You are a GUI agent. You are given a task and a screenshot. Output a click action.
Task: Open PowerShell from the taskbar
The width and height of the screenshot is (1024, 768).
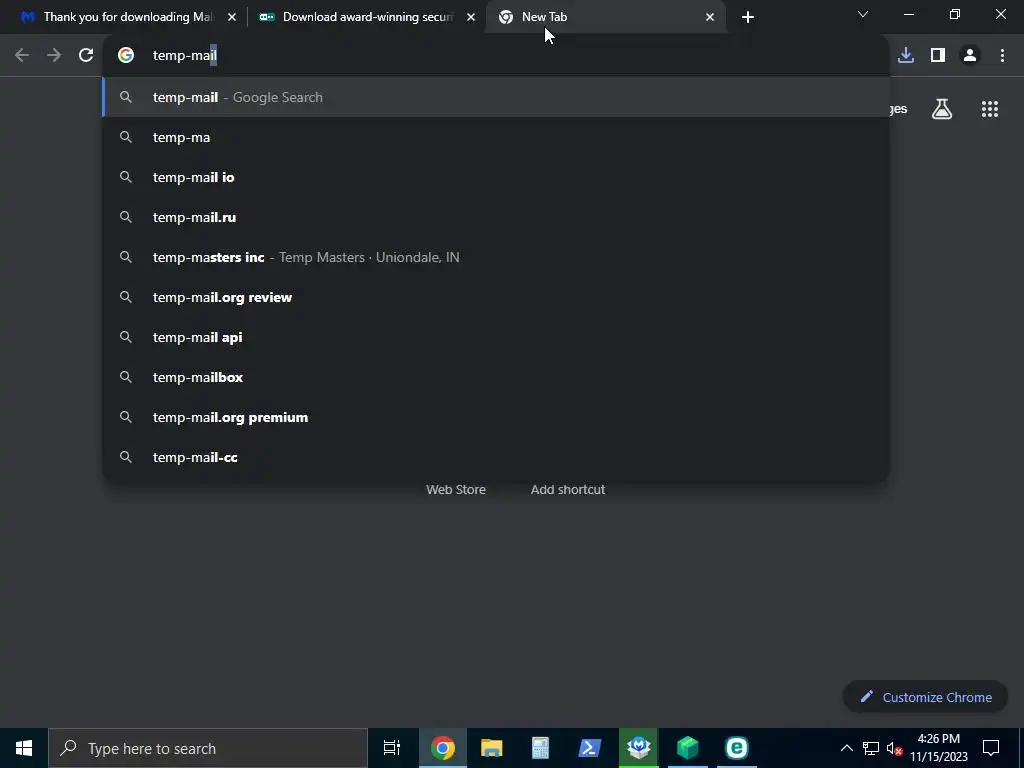click(x=589, y=748)
